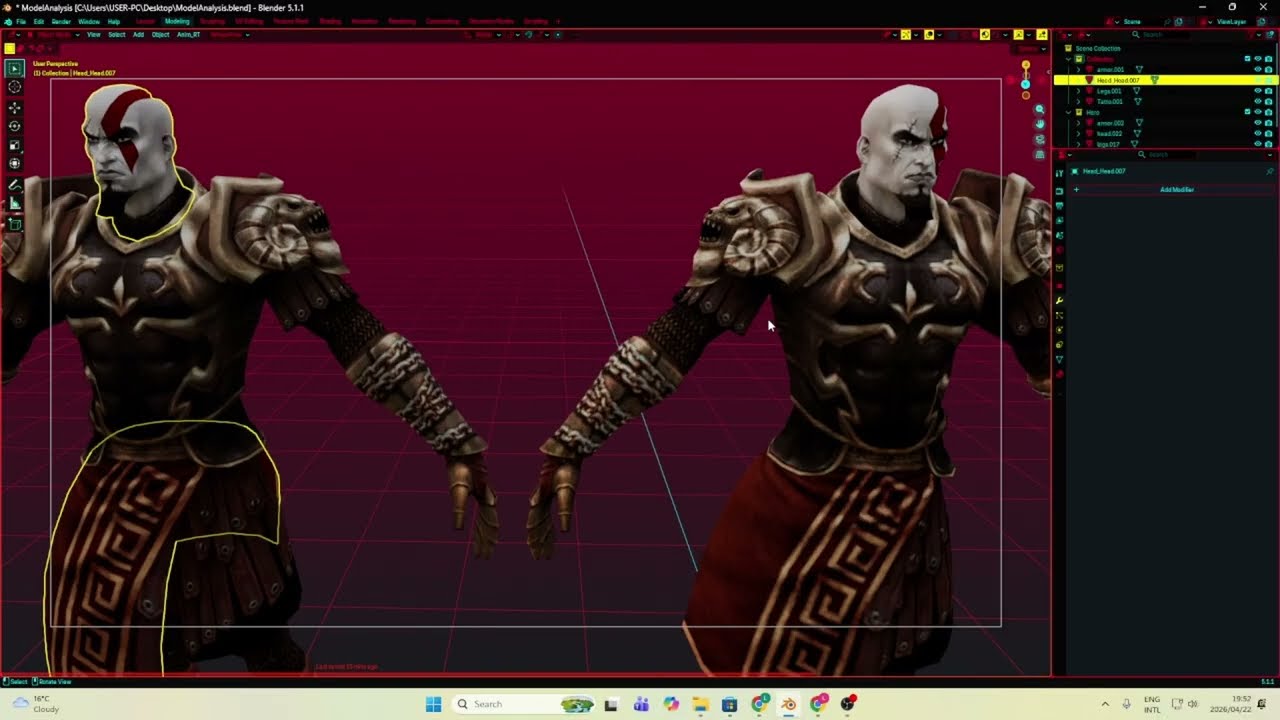Image resolution: width=1280 pixels, height=720 pixels.
Task: Collapse the Hero collection
Action: coord(1068,112)
